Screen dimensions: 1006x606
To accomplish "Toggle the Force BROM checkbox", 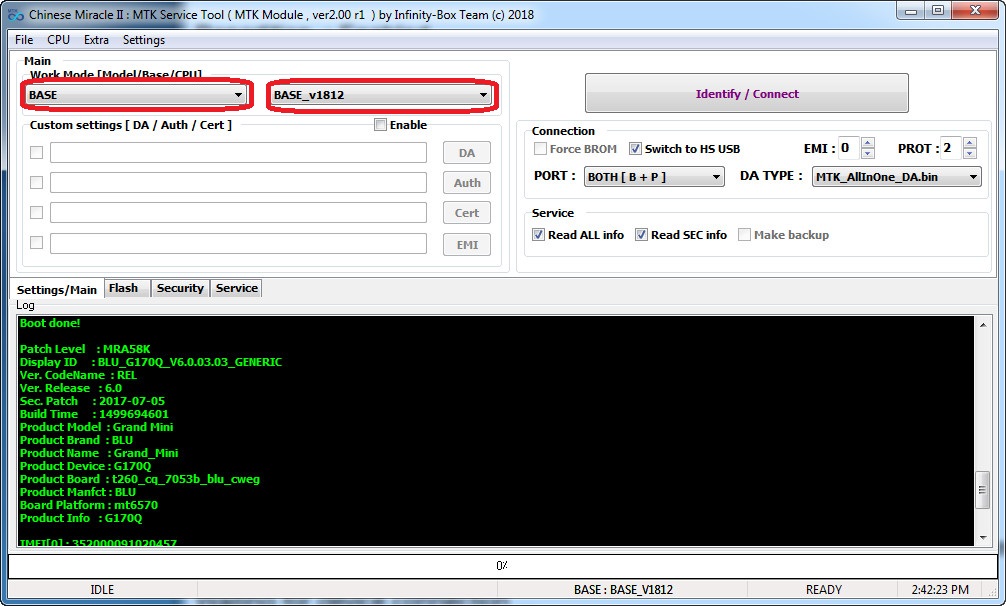I will point(540,149).
